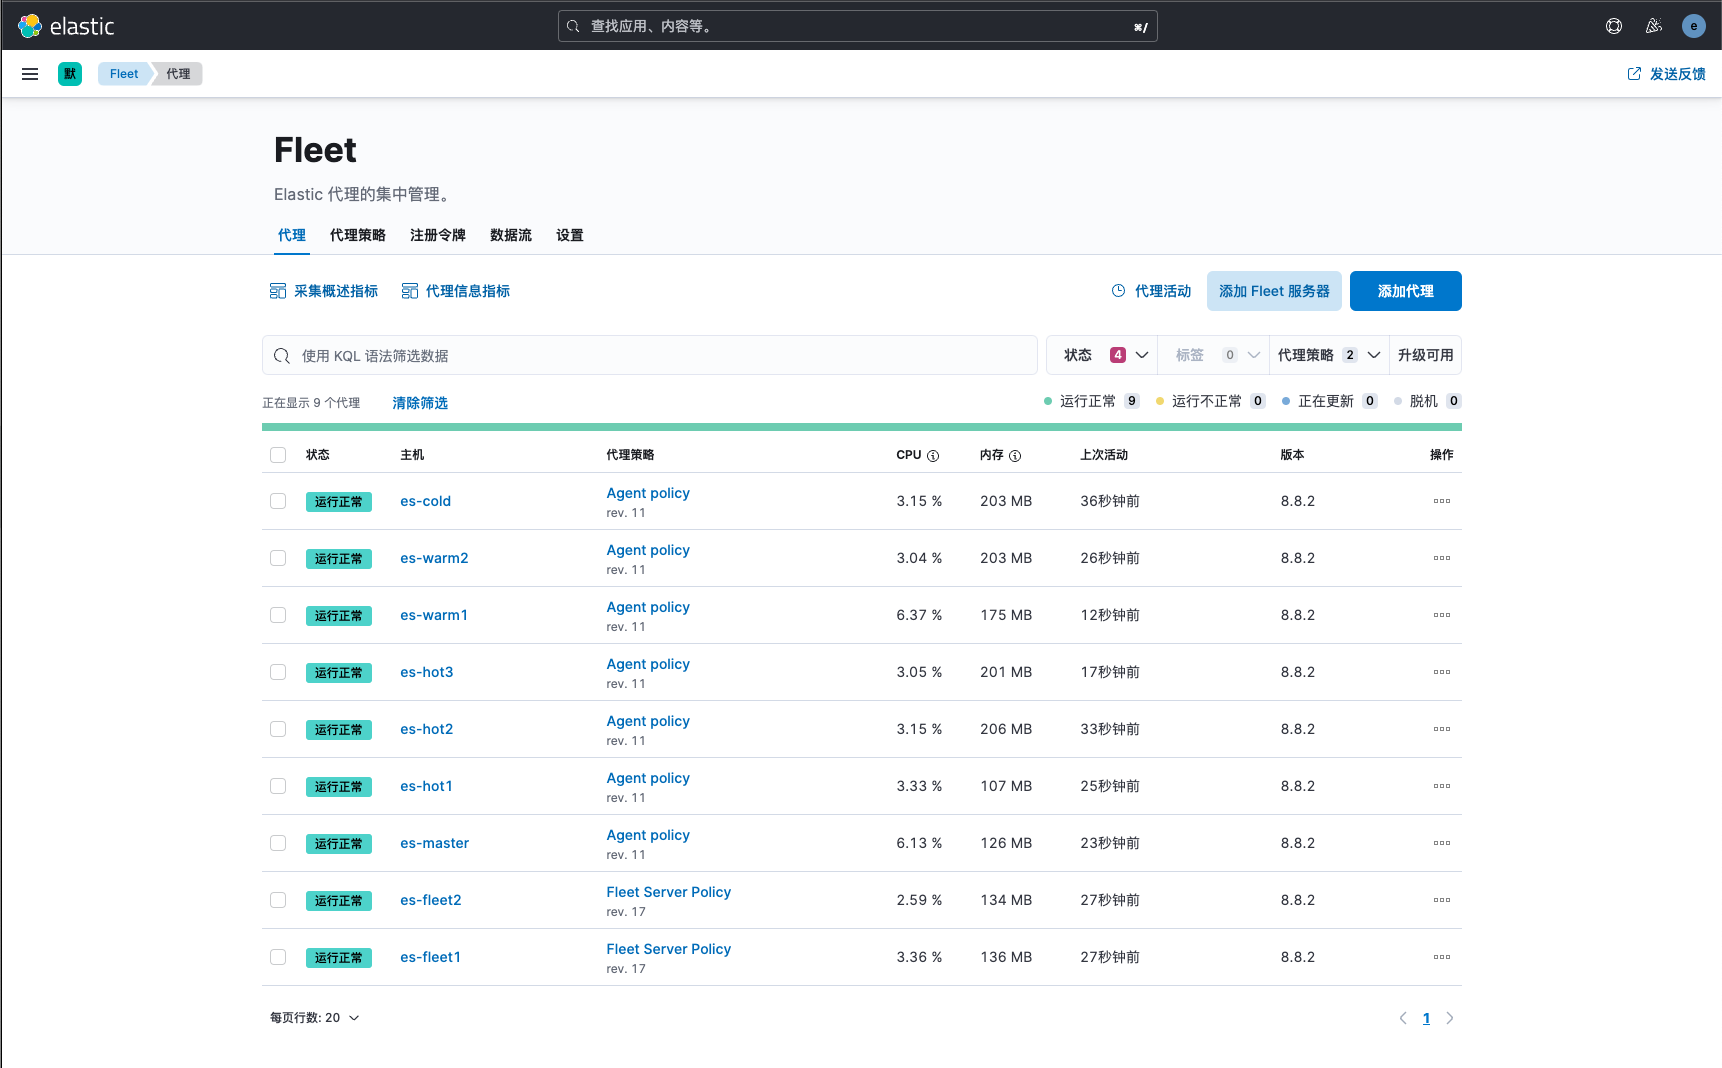Click the 运行正常 status badge for es-cold

point(339,501)
